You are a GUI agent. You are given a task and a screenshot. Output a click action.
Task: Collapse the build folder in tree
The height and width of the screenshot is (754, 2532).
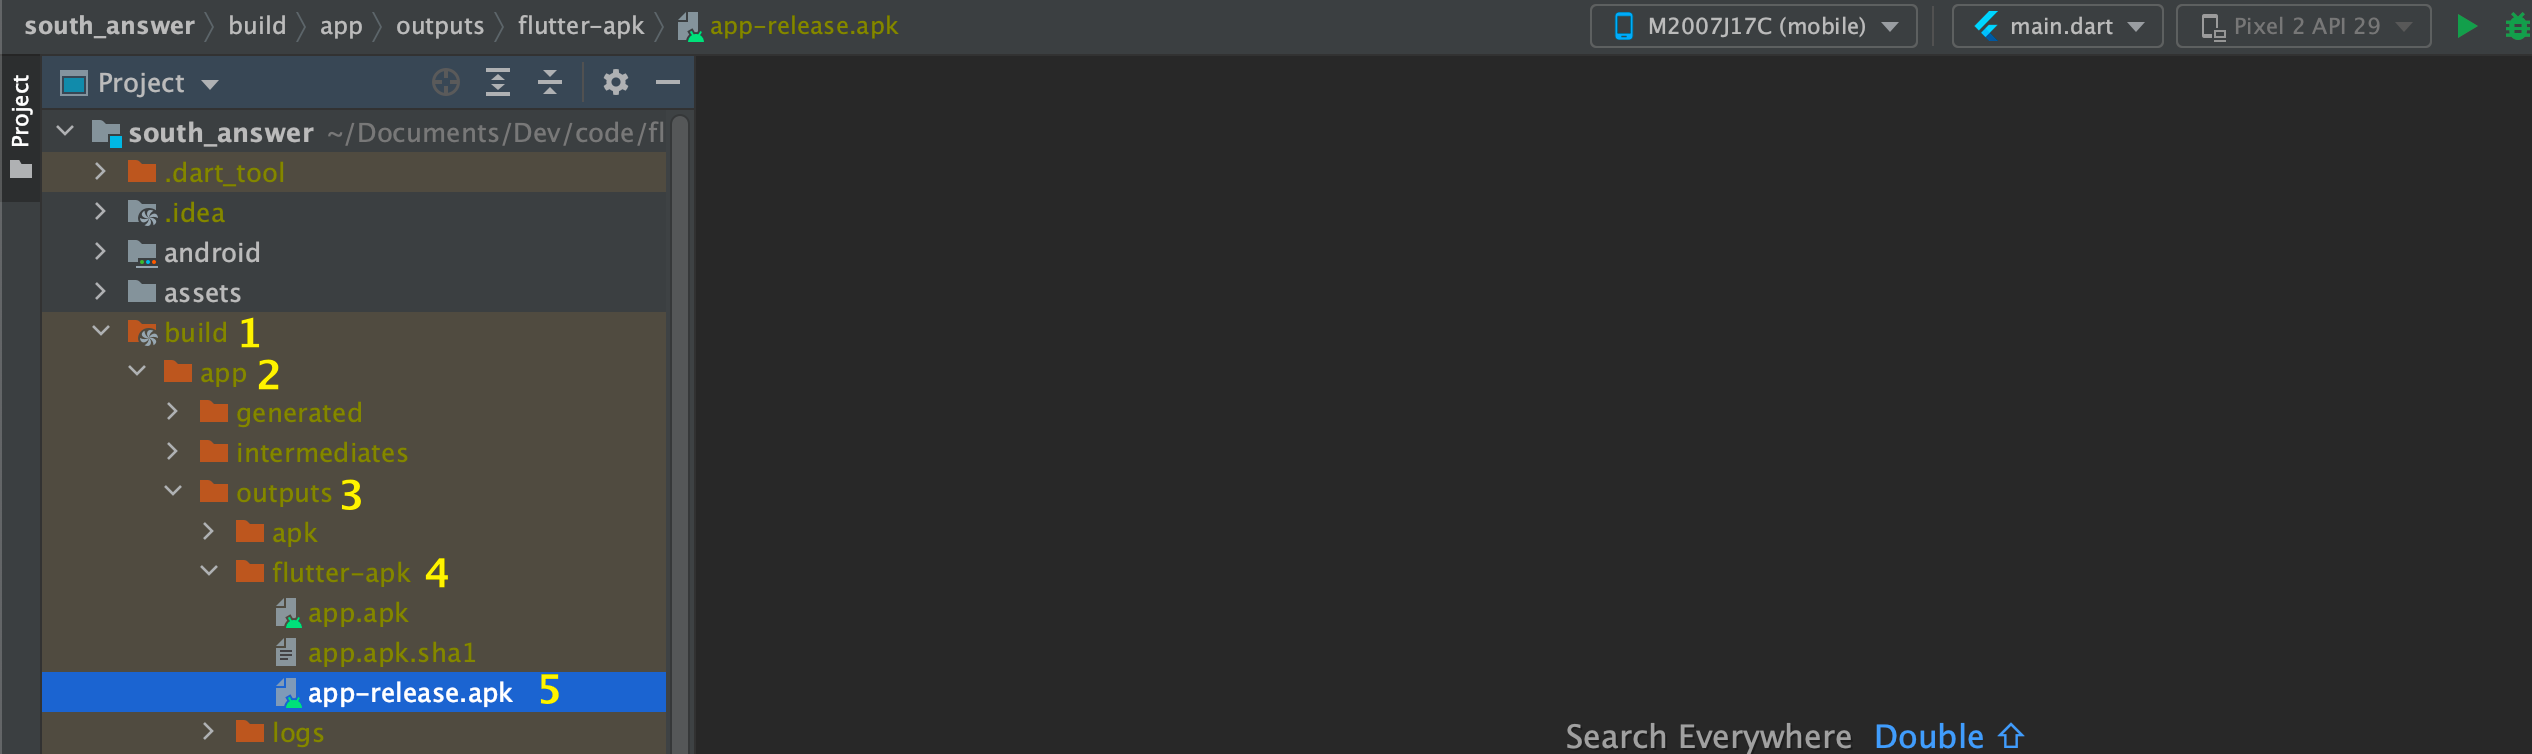pyautogui.click(x=101, y=331)
